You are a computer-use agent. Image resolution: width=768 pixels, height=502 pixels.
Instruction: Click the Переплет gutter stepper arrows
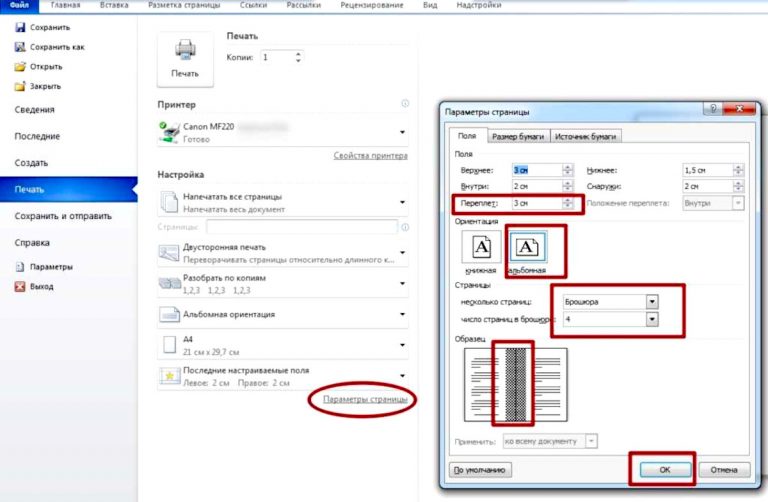[x=567, y=203]
